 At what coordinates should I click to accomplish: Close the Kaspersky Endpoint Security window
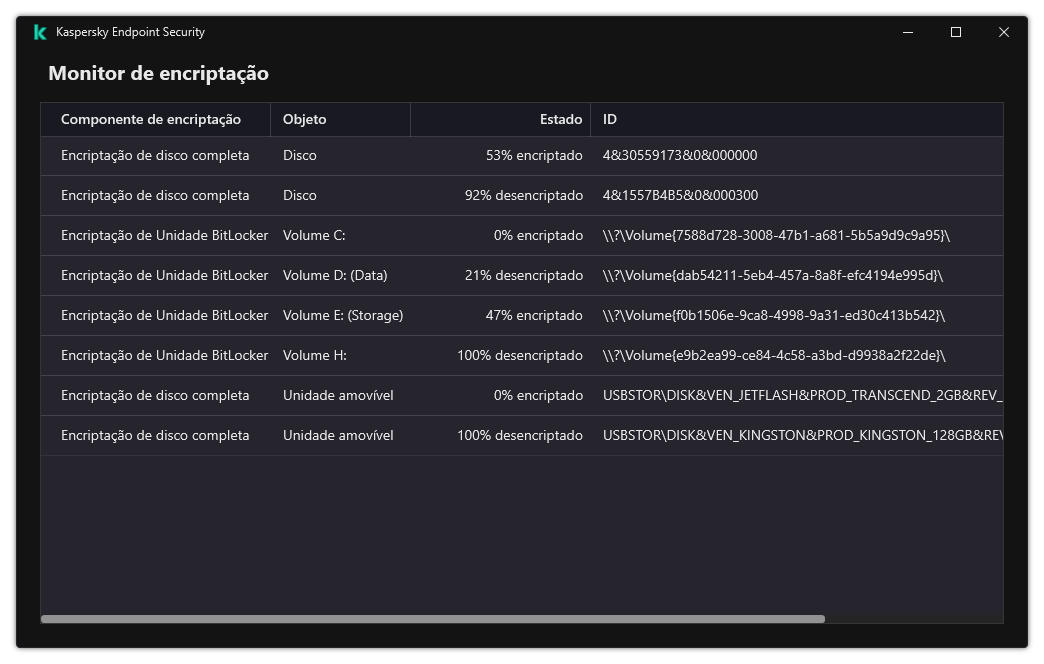click(1004, 32)
